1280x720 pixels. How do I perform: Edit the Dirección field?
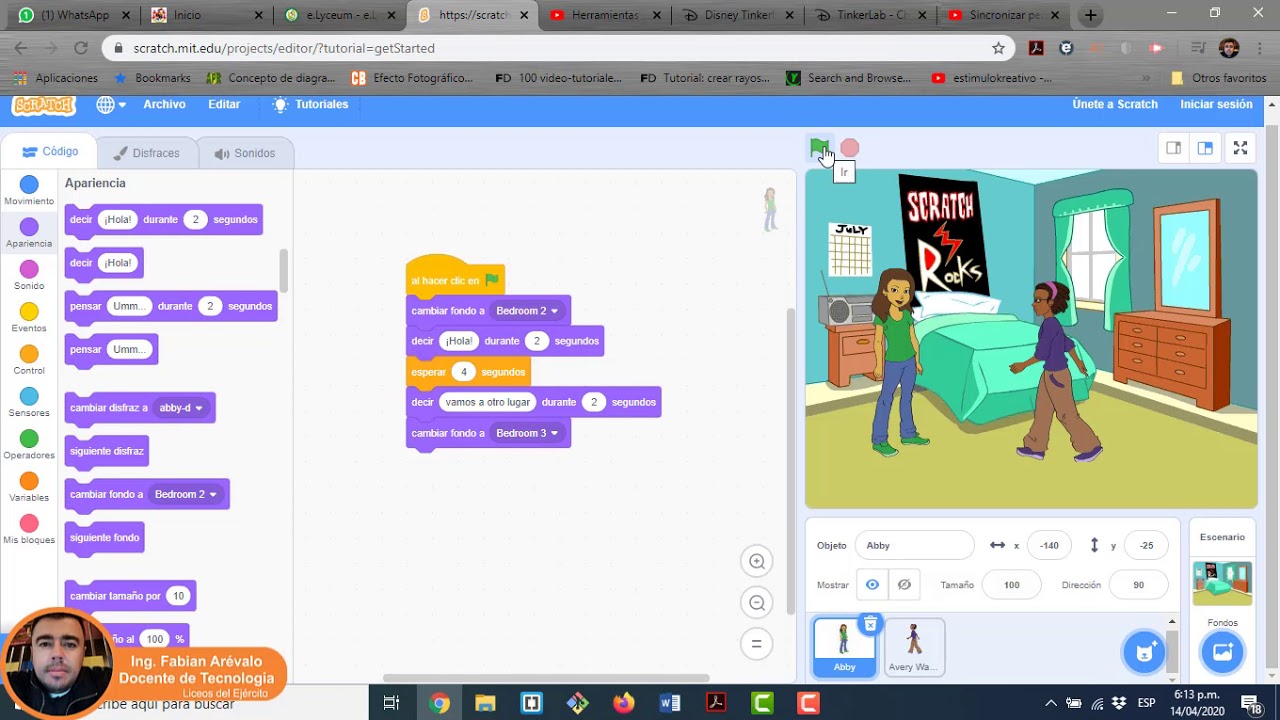(1138, 585)
